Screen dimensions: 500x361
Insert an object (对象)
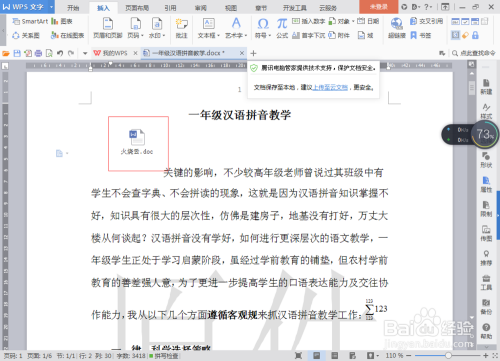click(x=339, y=21)
